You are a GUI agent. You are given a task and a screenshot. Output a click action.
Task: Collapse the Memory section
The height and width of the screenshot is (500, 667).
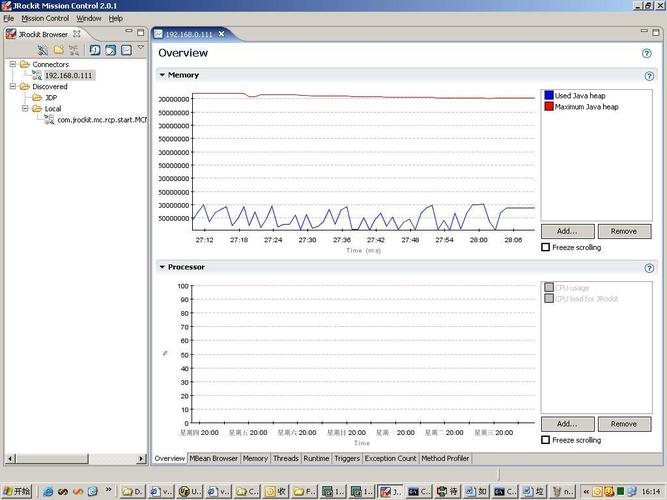[162, 75]
